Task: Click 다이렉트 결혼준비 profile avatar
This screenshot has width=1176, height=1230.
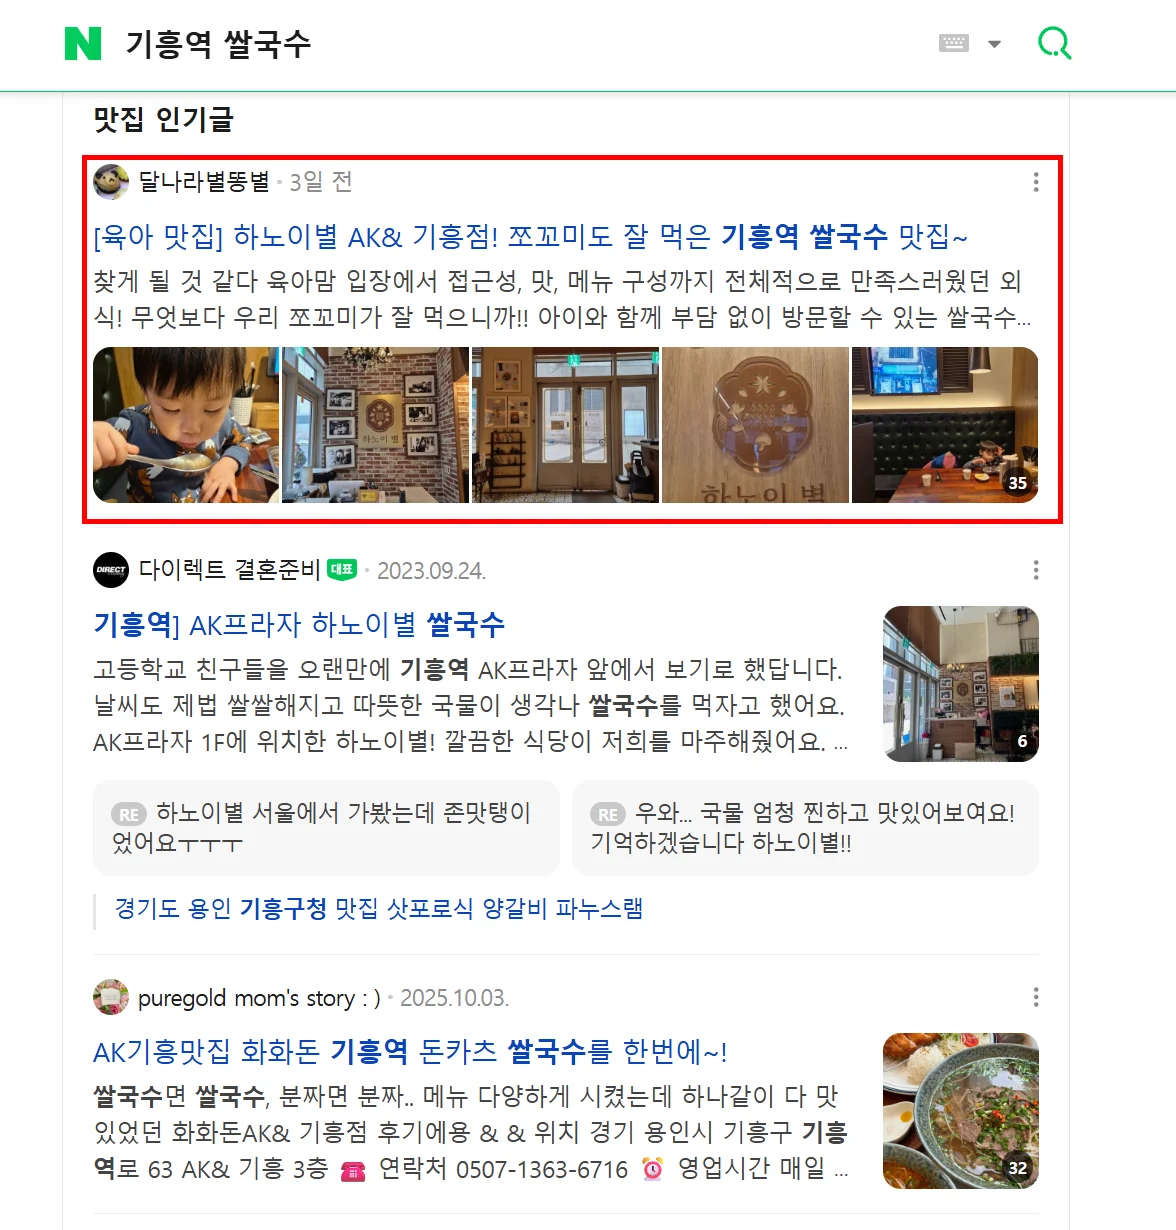Action: [x=111, y=570]
